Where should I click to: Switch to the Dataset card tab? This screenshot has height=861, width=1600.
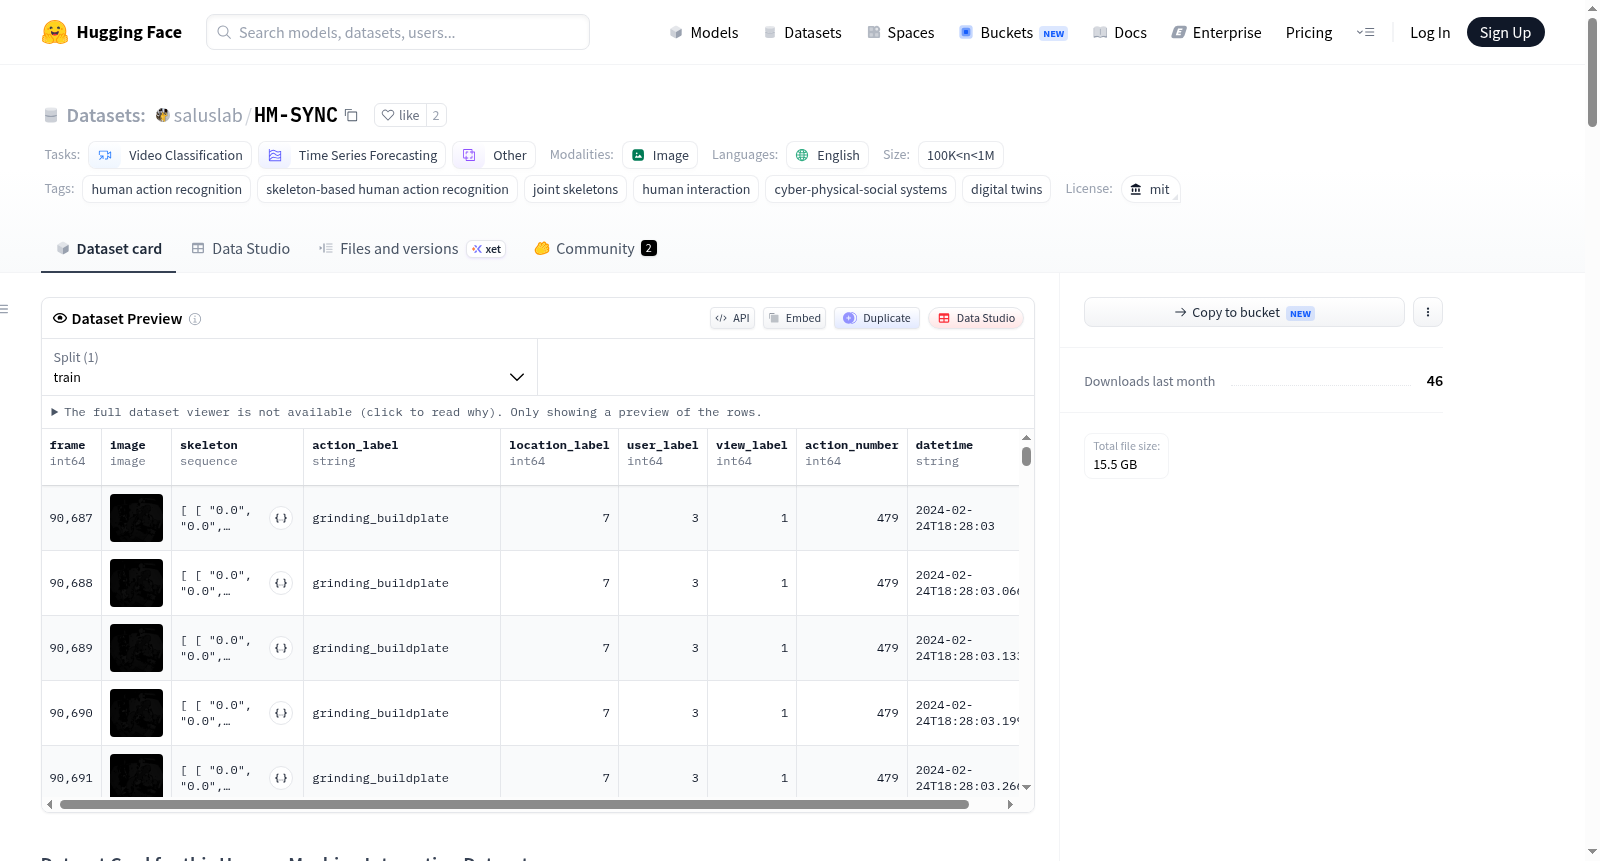(x=108, y=249)
